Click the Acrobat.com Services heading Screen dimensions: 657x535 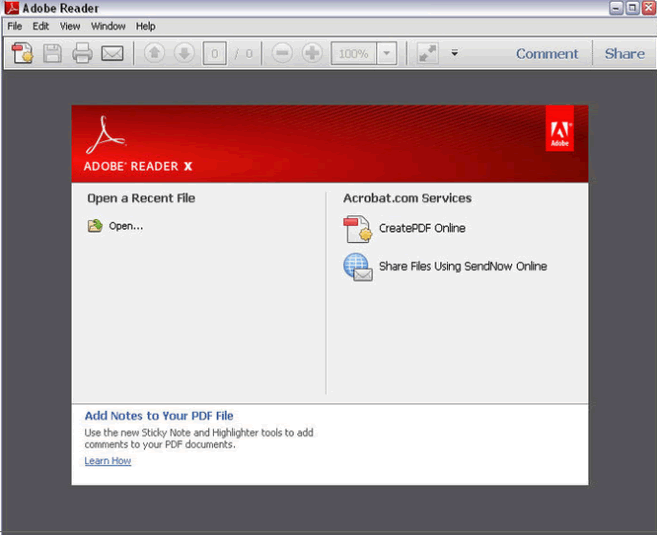pos(407,198)
